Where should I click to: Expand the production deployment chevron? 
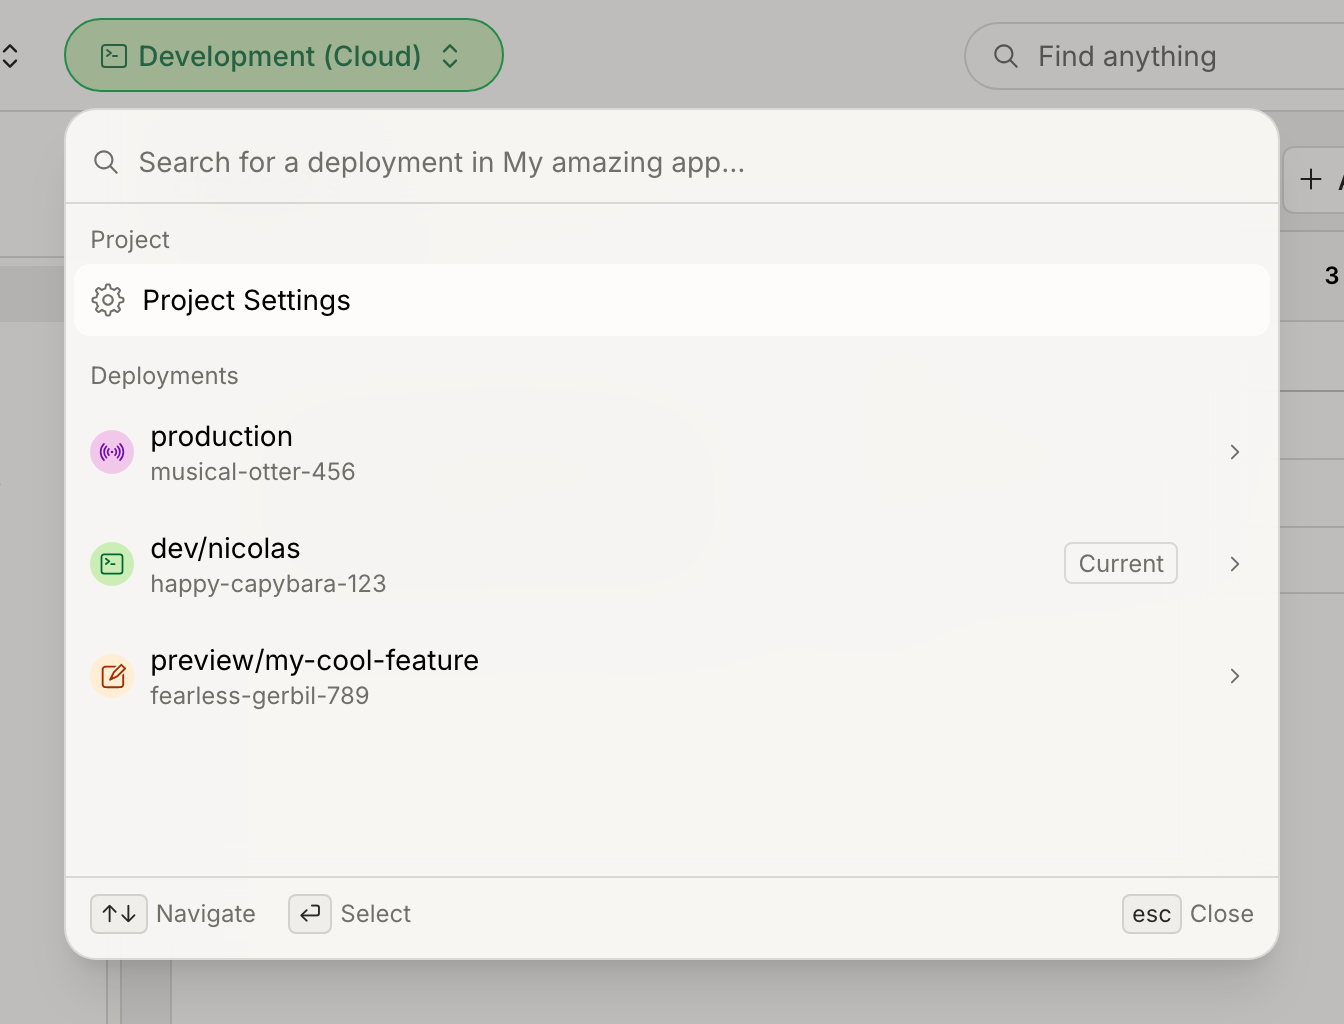1235,452
